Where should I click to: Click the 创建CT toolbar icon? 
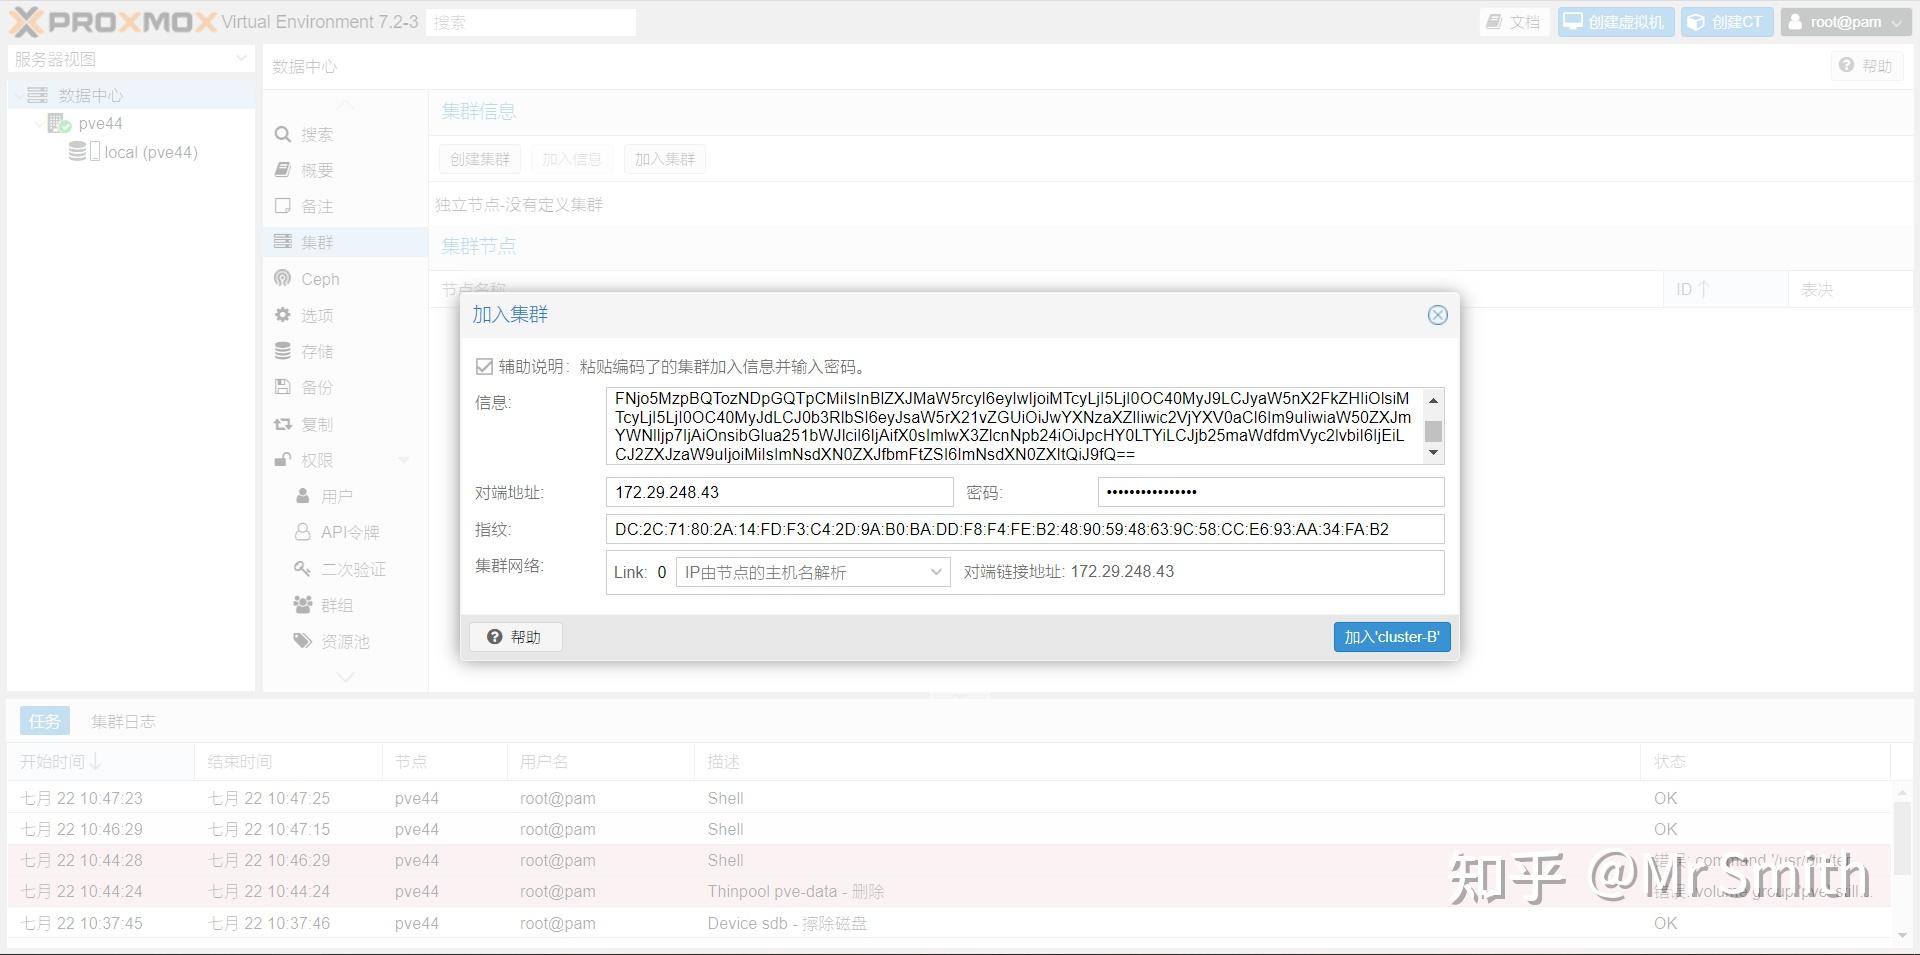point(1726,21)
